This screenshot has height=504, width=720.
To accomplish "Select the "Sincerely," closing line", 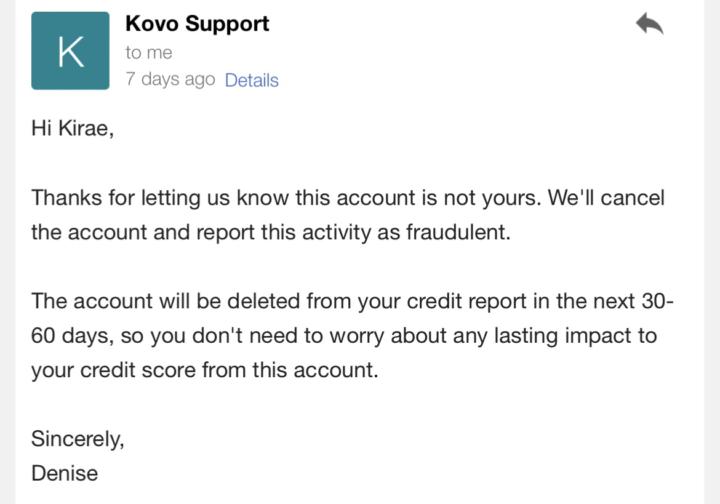I will point(78,439).
